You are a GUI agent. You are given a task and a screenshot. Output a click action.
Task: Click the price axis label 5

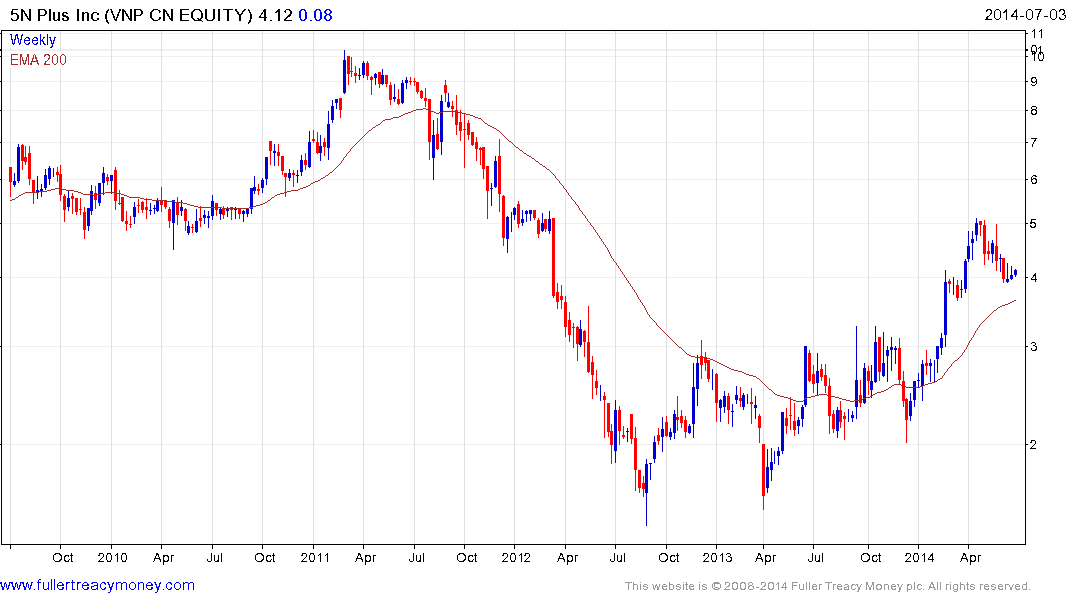(x=1033, y=224)
